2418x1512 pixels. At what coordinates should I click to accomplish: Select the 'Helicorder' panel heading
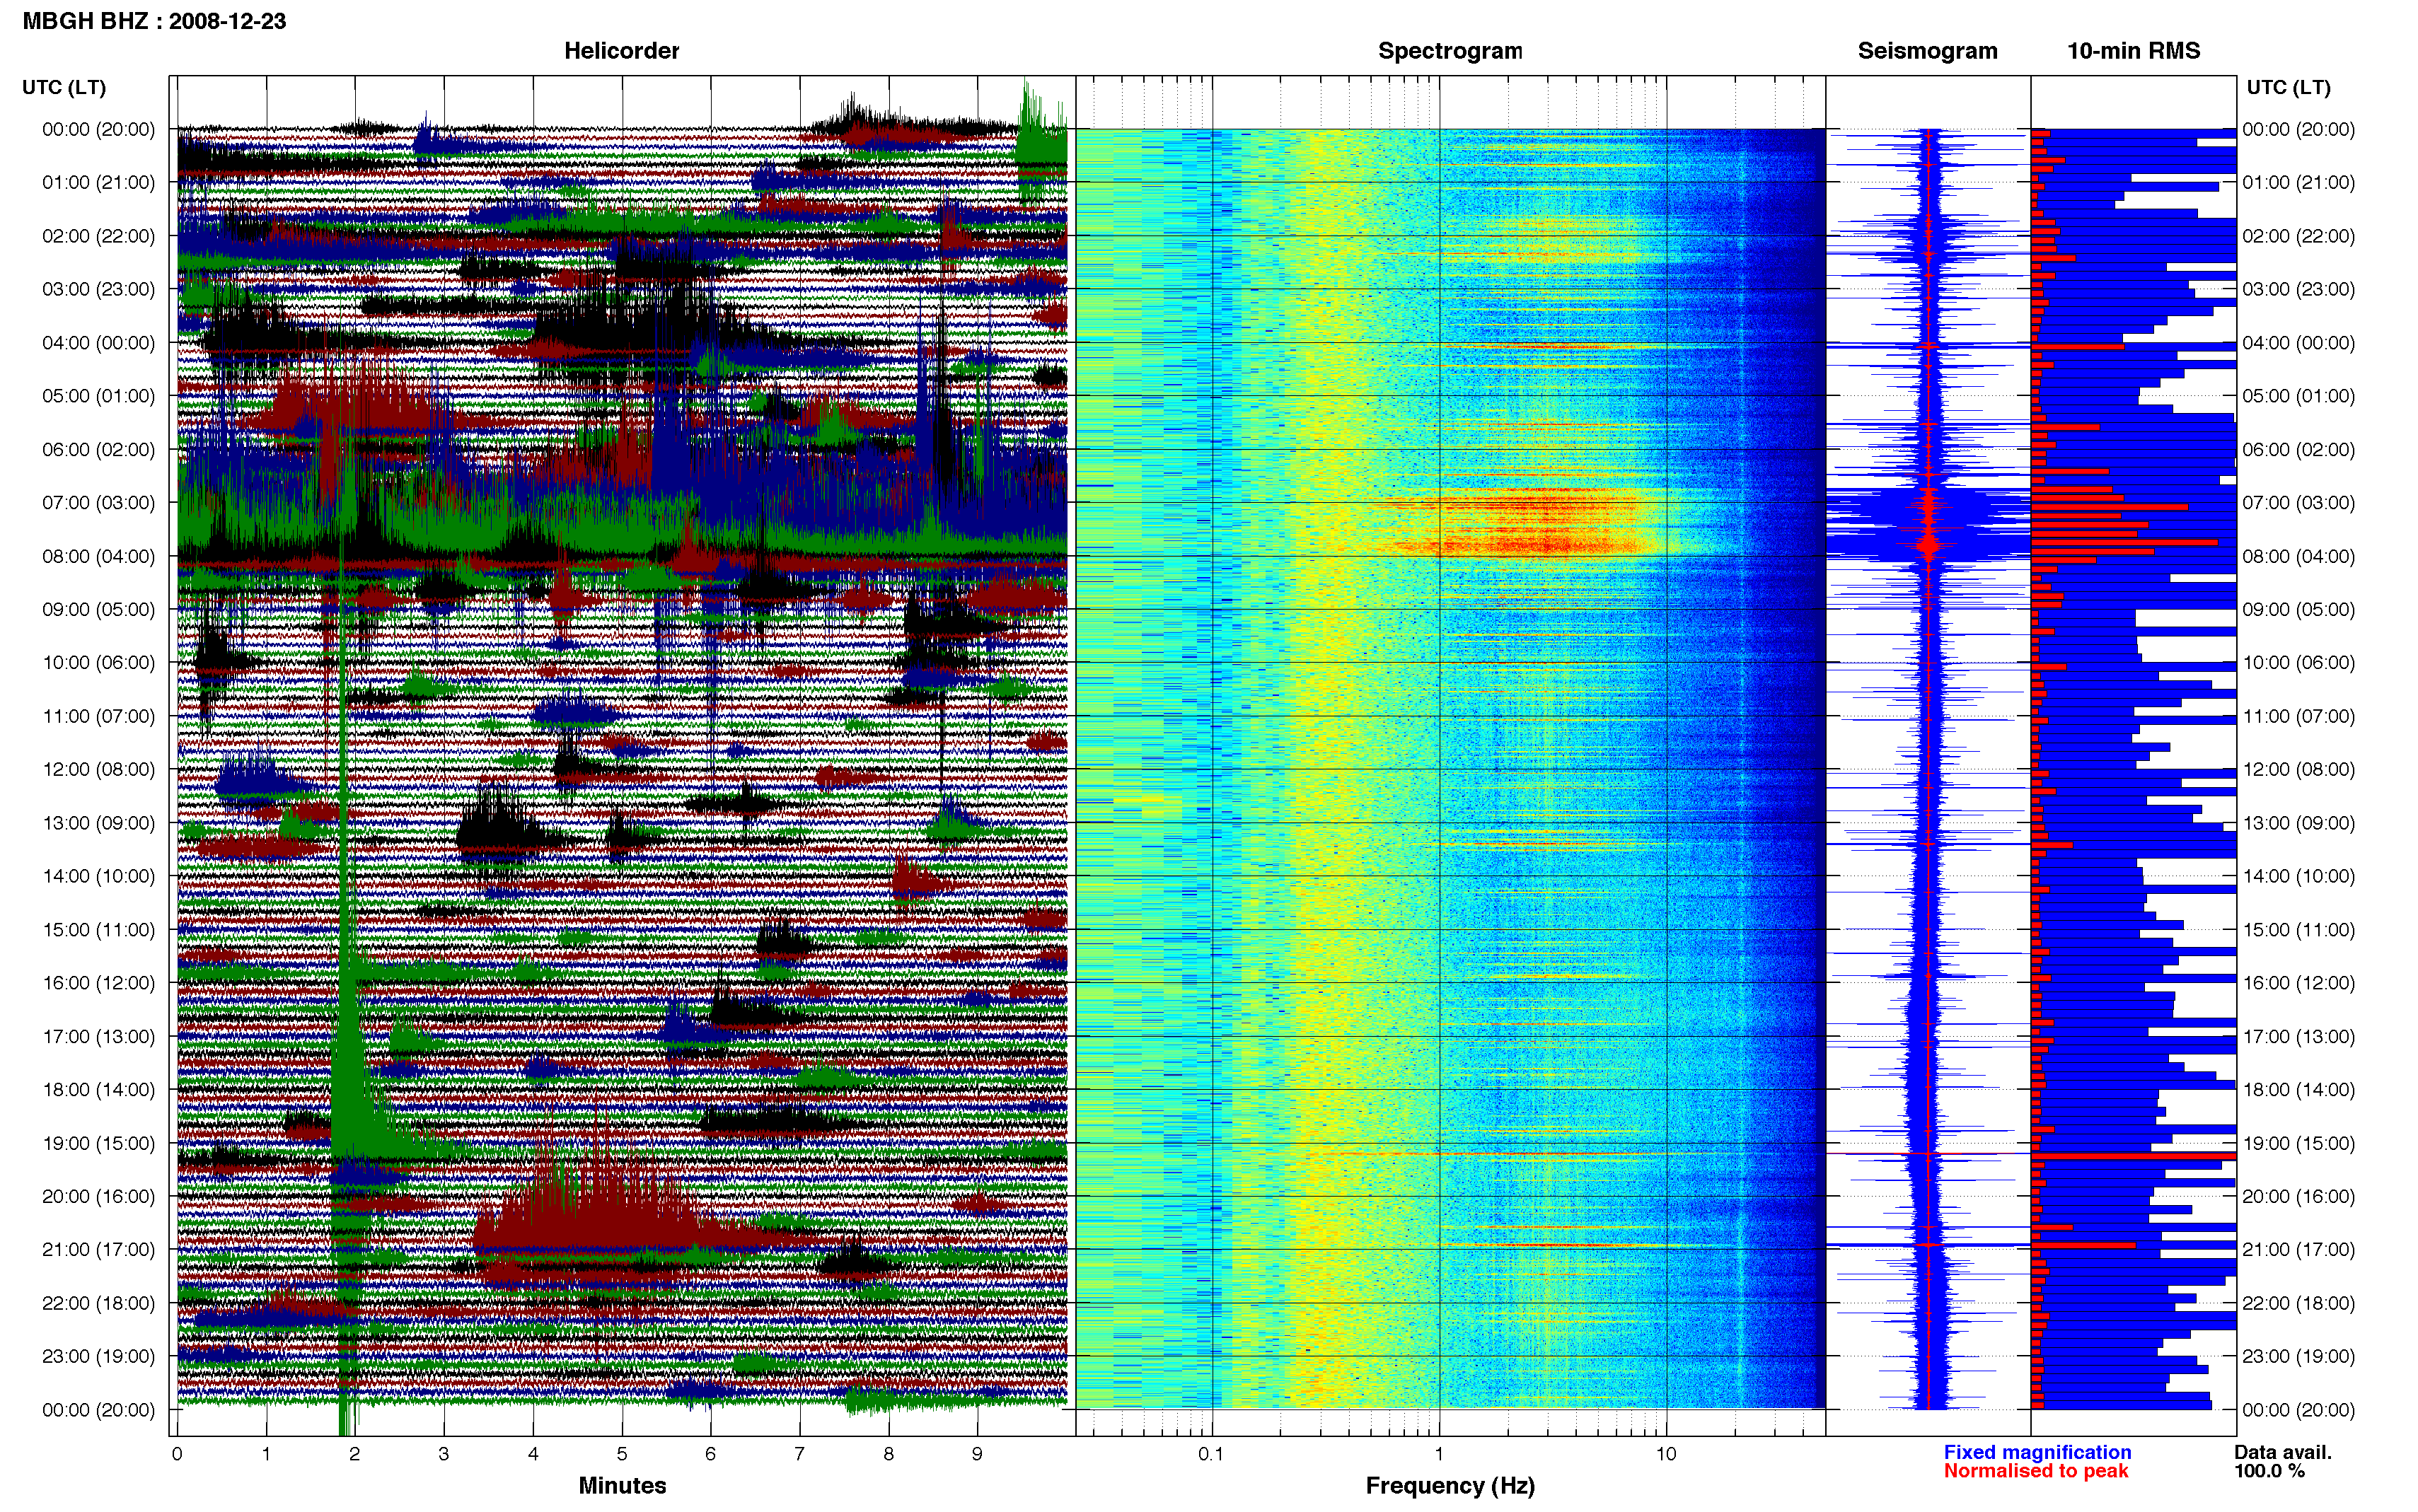pyautogui.click(x=621, y=51)
